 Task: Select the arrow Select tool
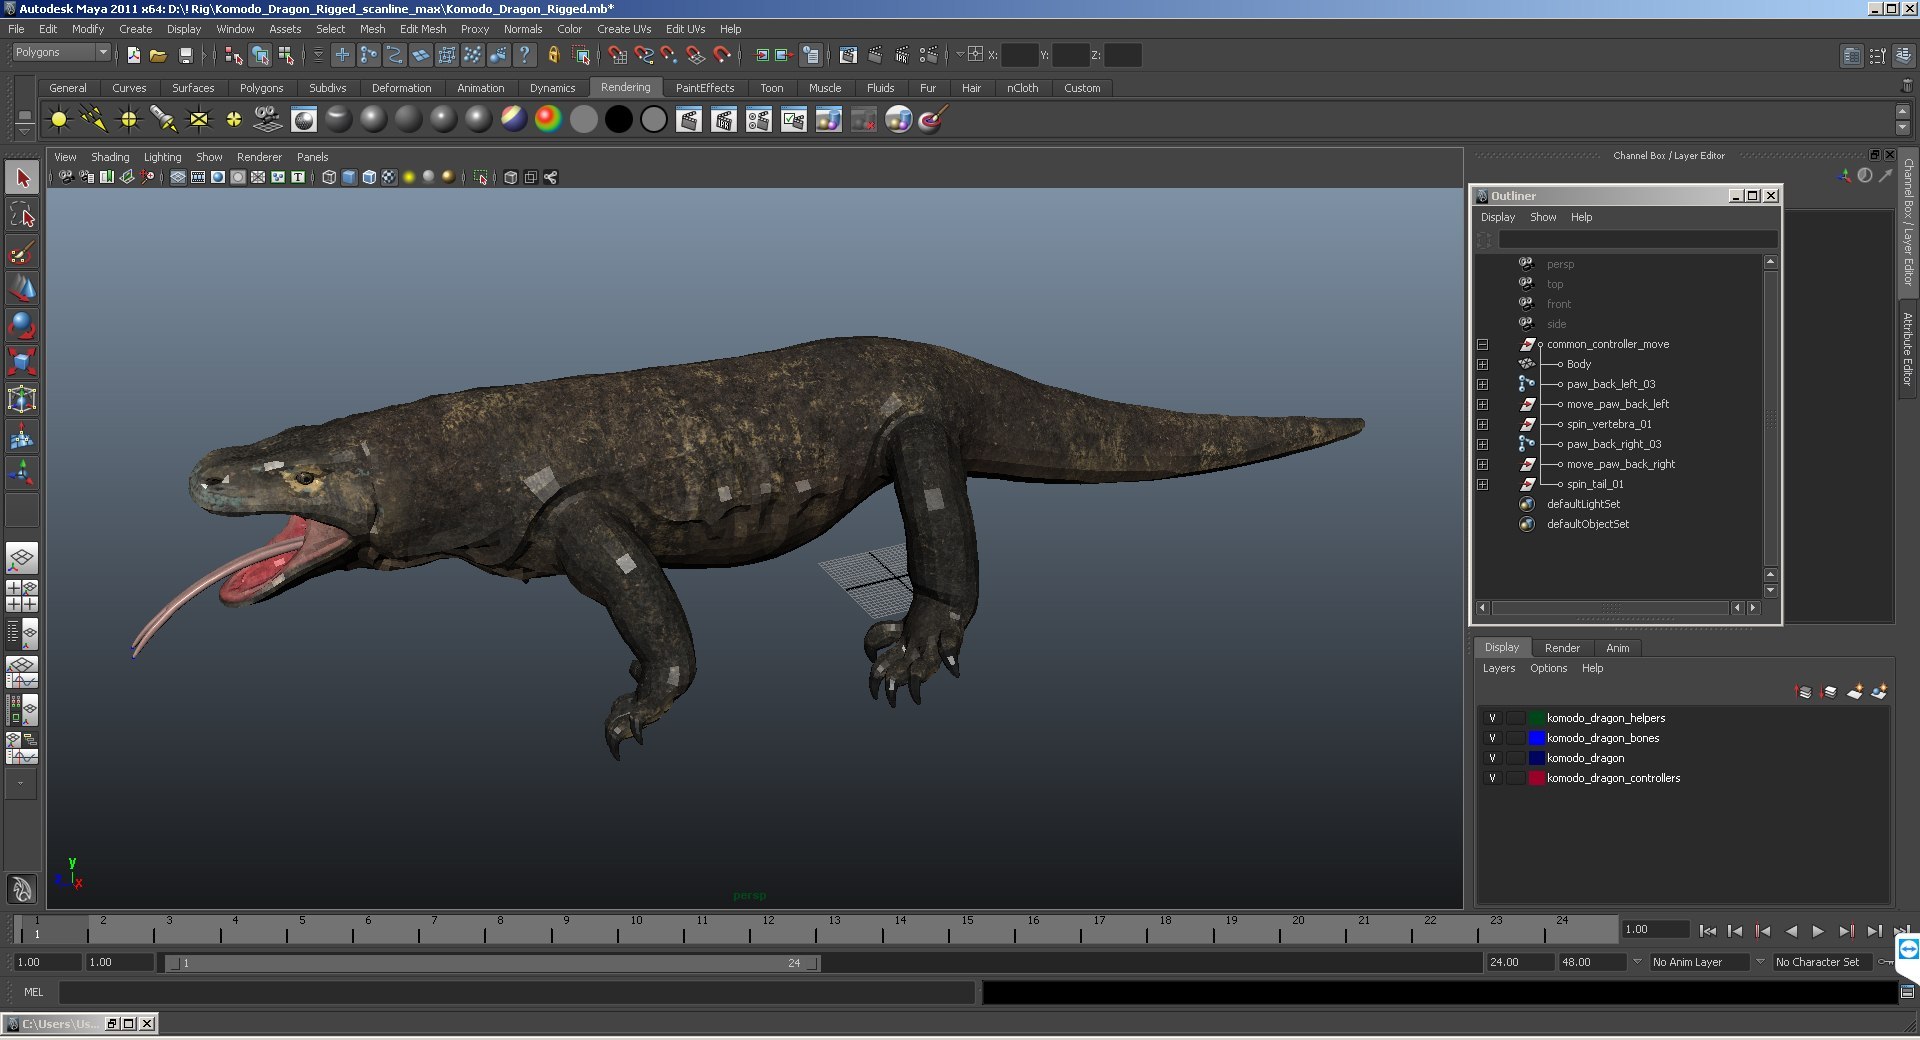click(22, 178)
